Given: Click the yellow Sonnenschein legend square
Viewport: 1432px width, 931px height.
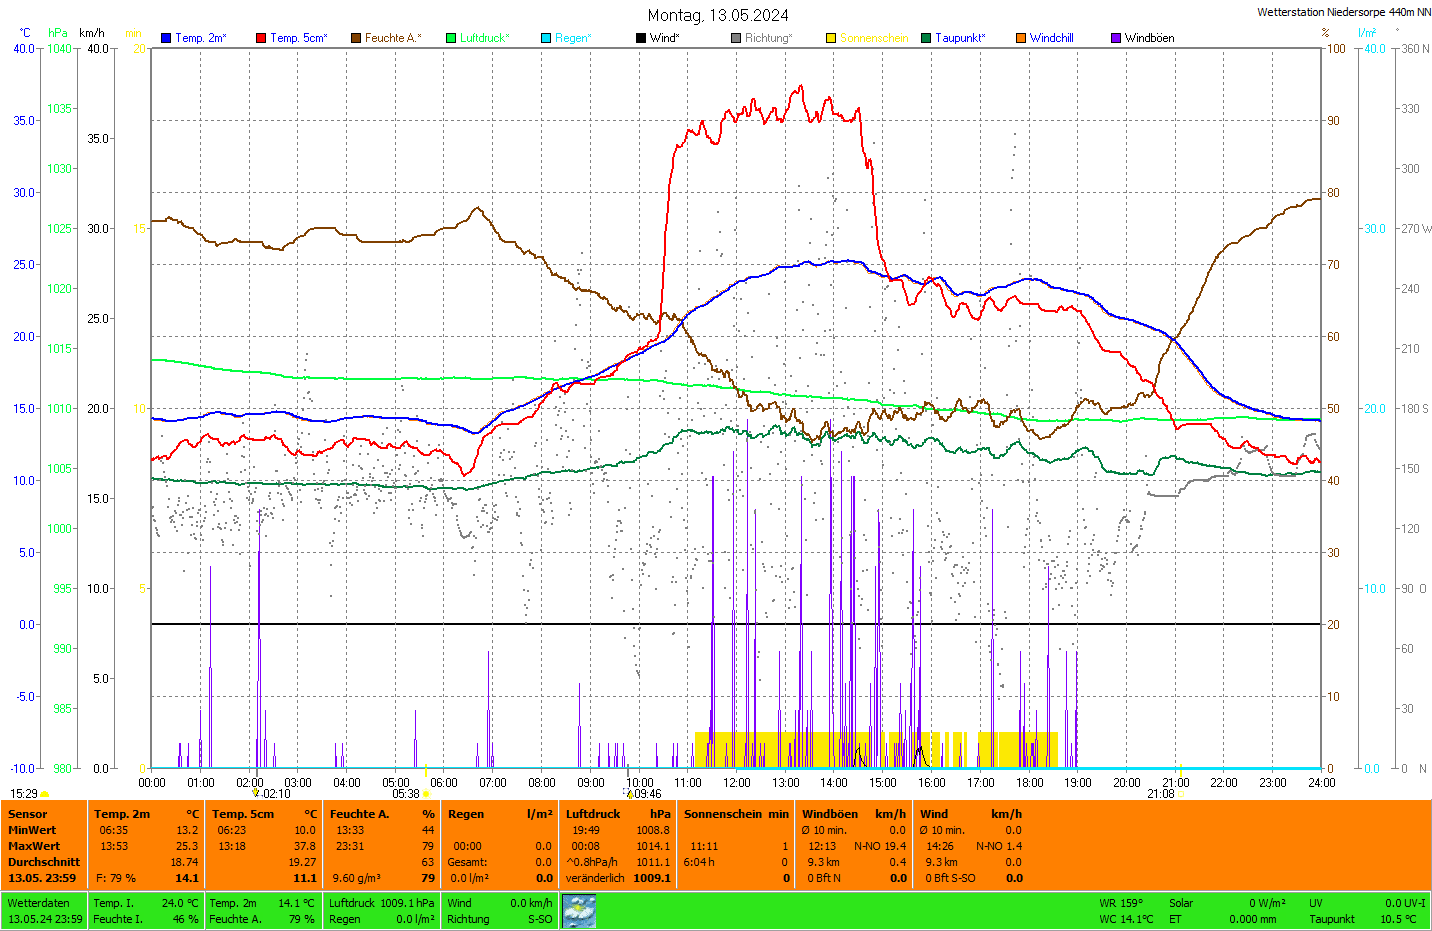Looking at the screenshot, I should [831, 38].
